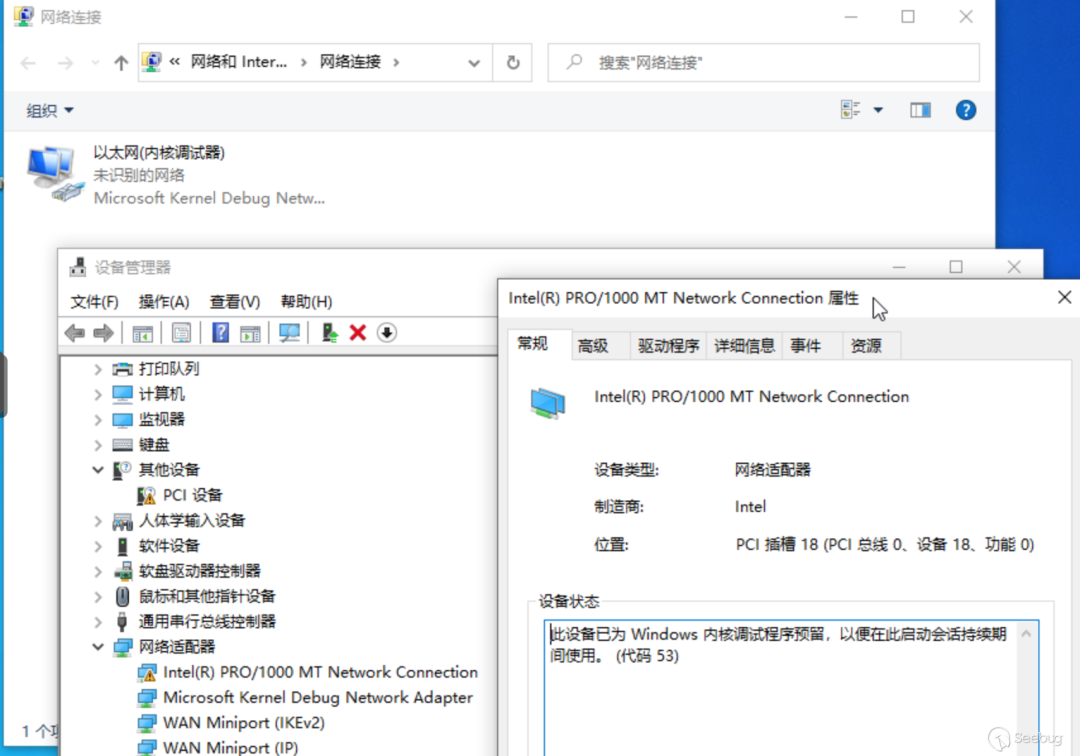Expand the Print queues tree node

click(98, 369)
